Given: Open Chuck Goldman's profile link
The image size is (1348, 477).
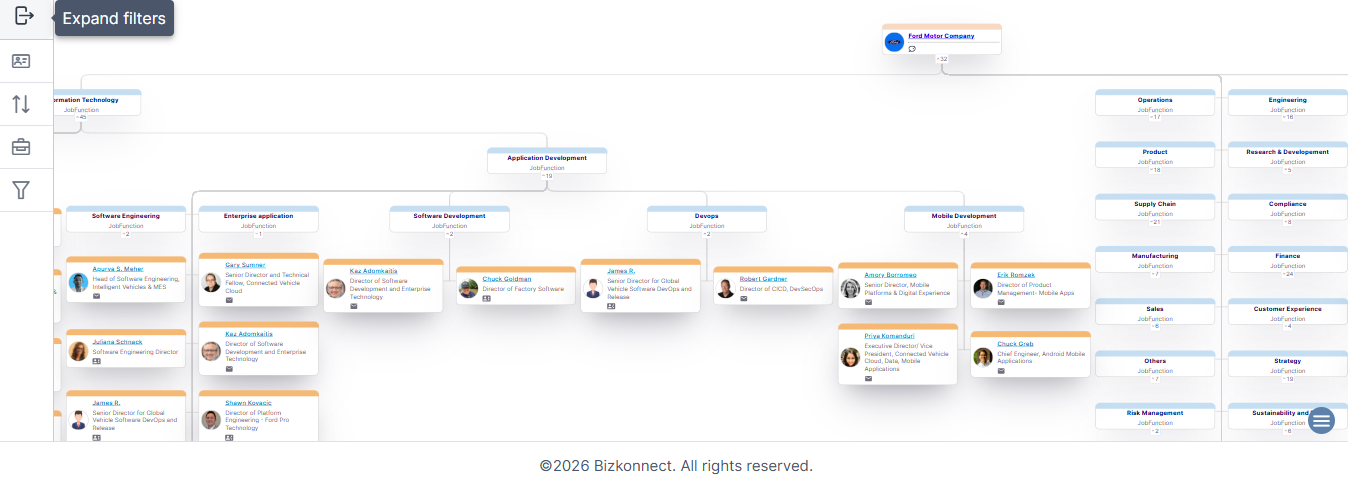Looking at the screenshot, I should pyautogui.click(x=507, y=279).
